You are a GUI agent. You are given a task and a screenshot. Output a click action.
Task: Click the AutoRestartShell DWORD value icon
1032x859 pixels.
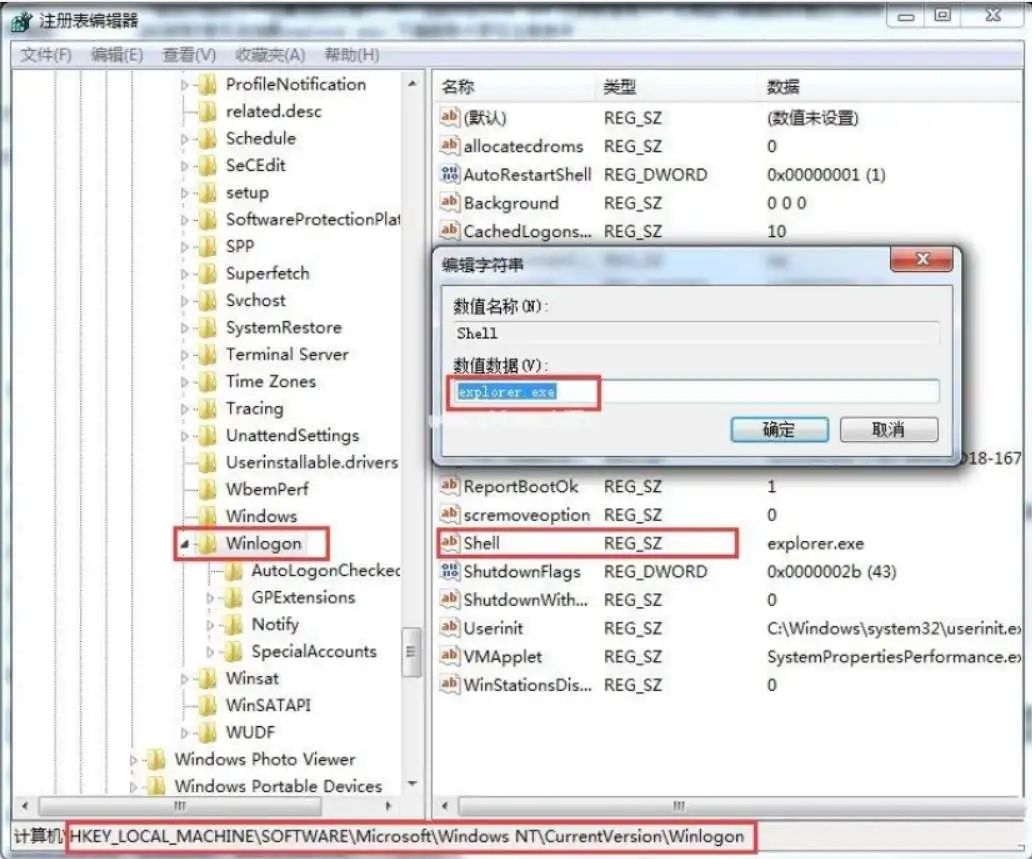click(450, 174)
